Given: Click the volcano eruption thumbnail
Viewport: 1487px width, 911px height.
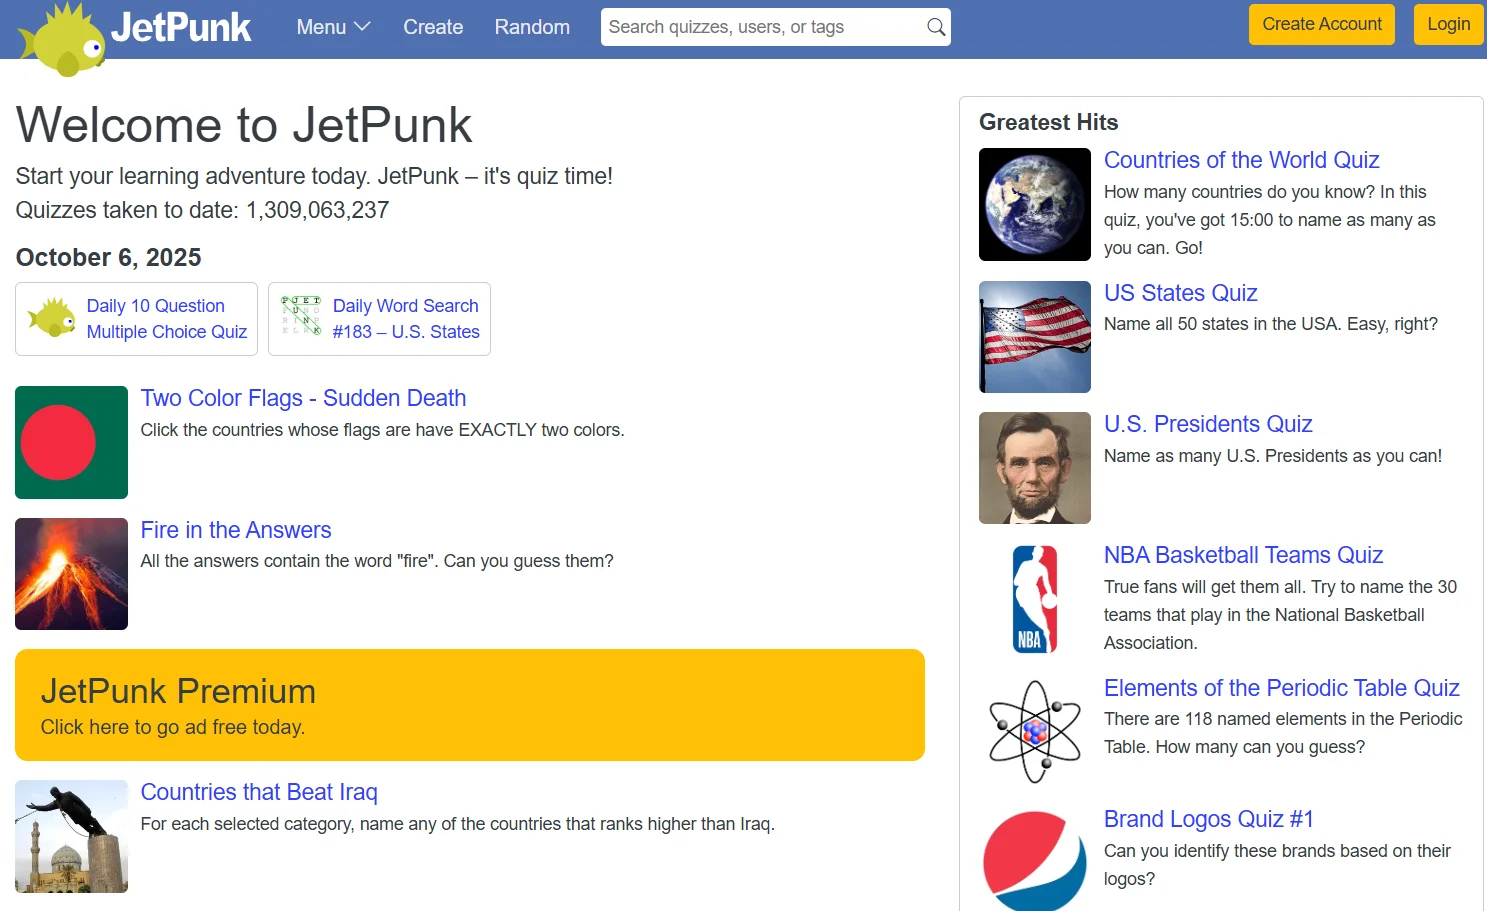Looking at the screenshot, I should coord(71,574).
